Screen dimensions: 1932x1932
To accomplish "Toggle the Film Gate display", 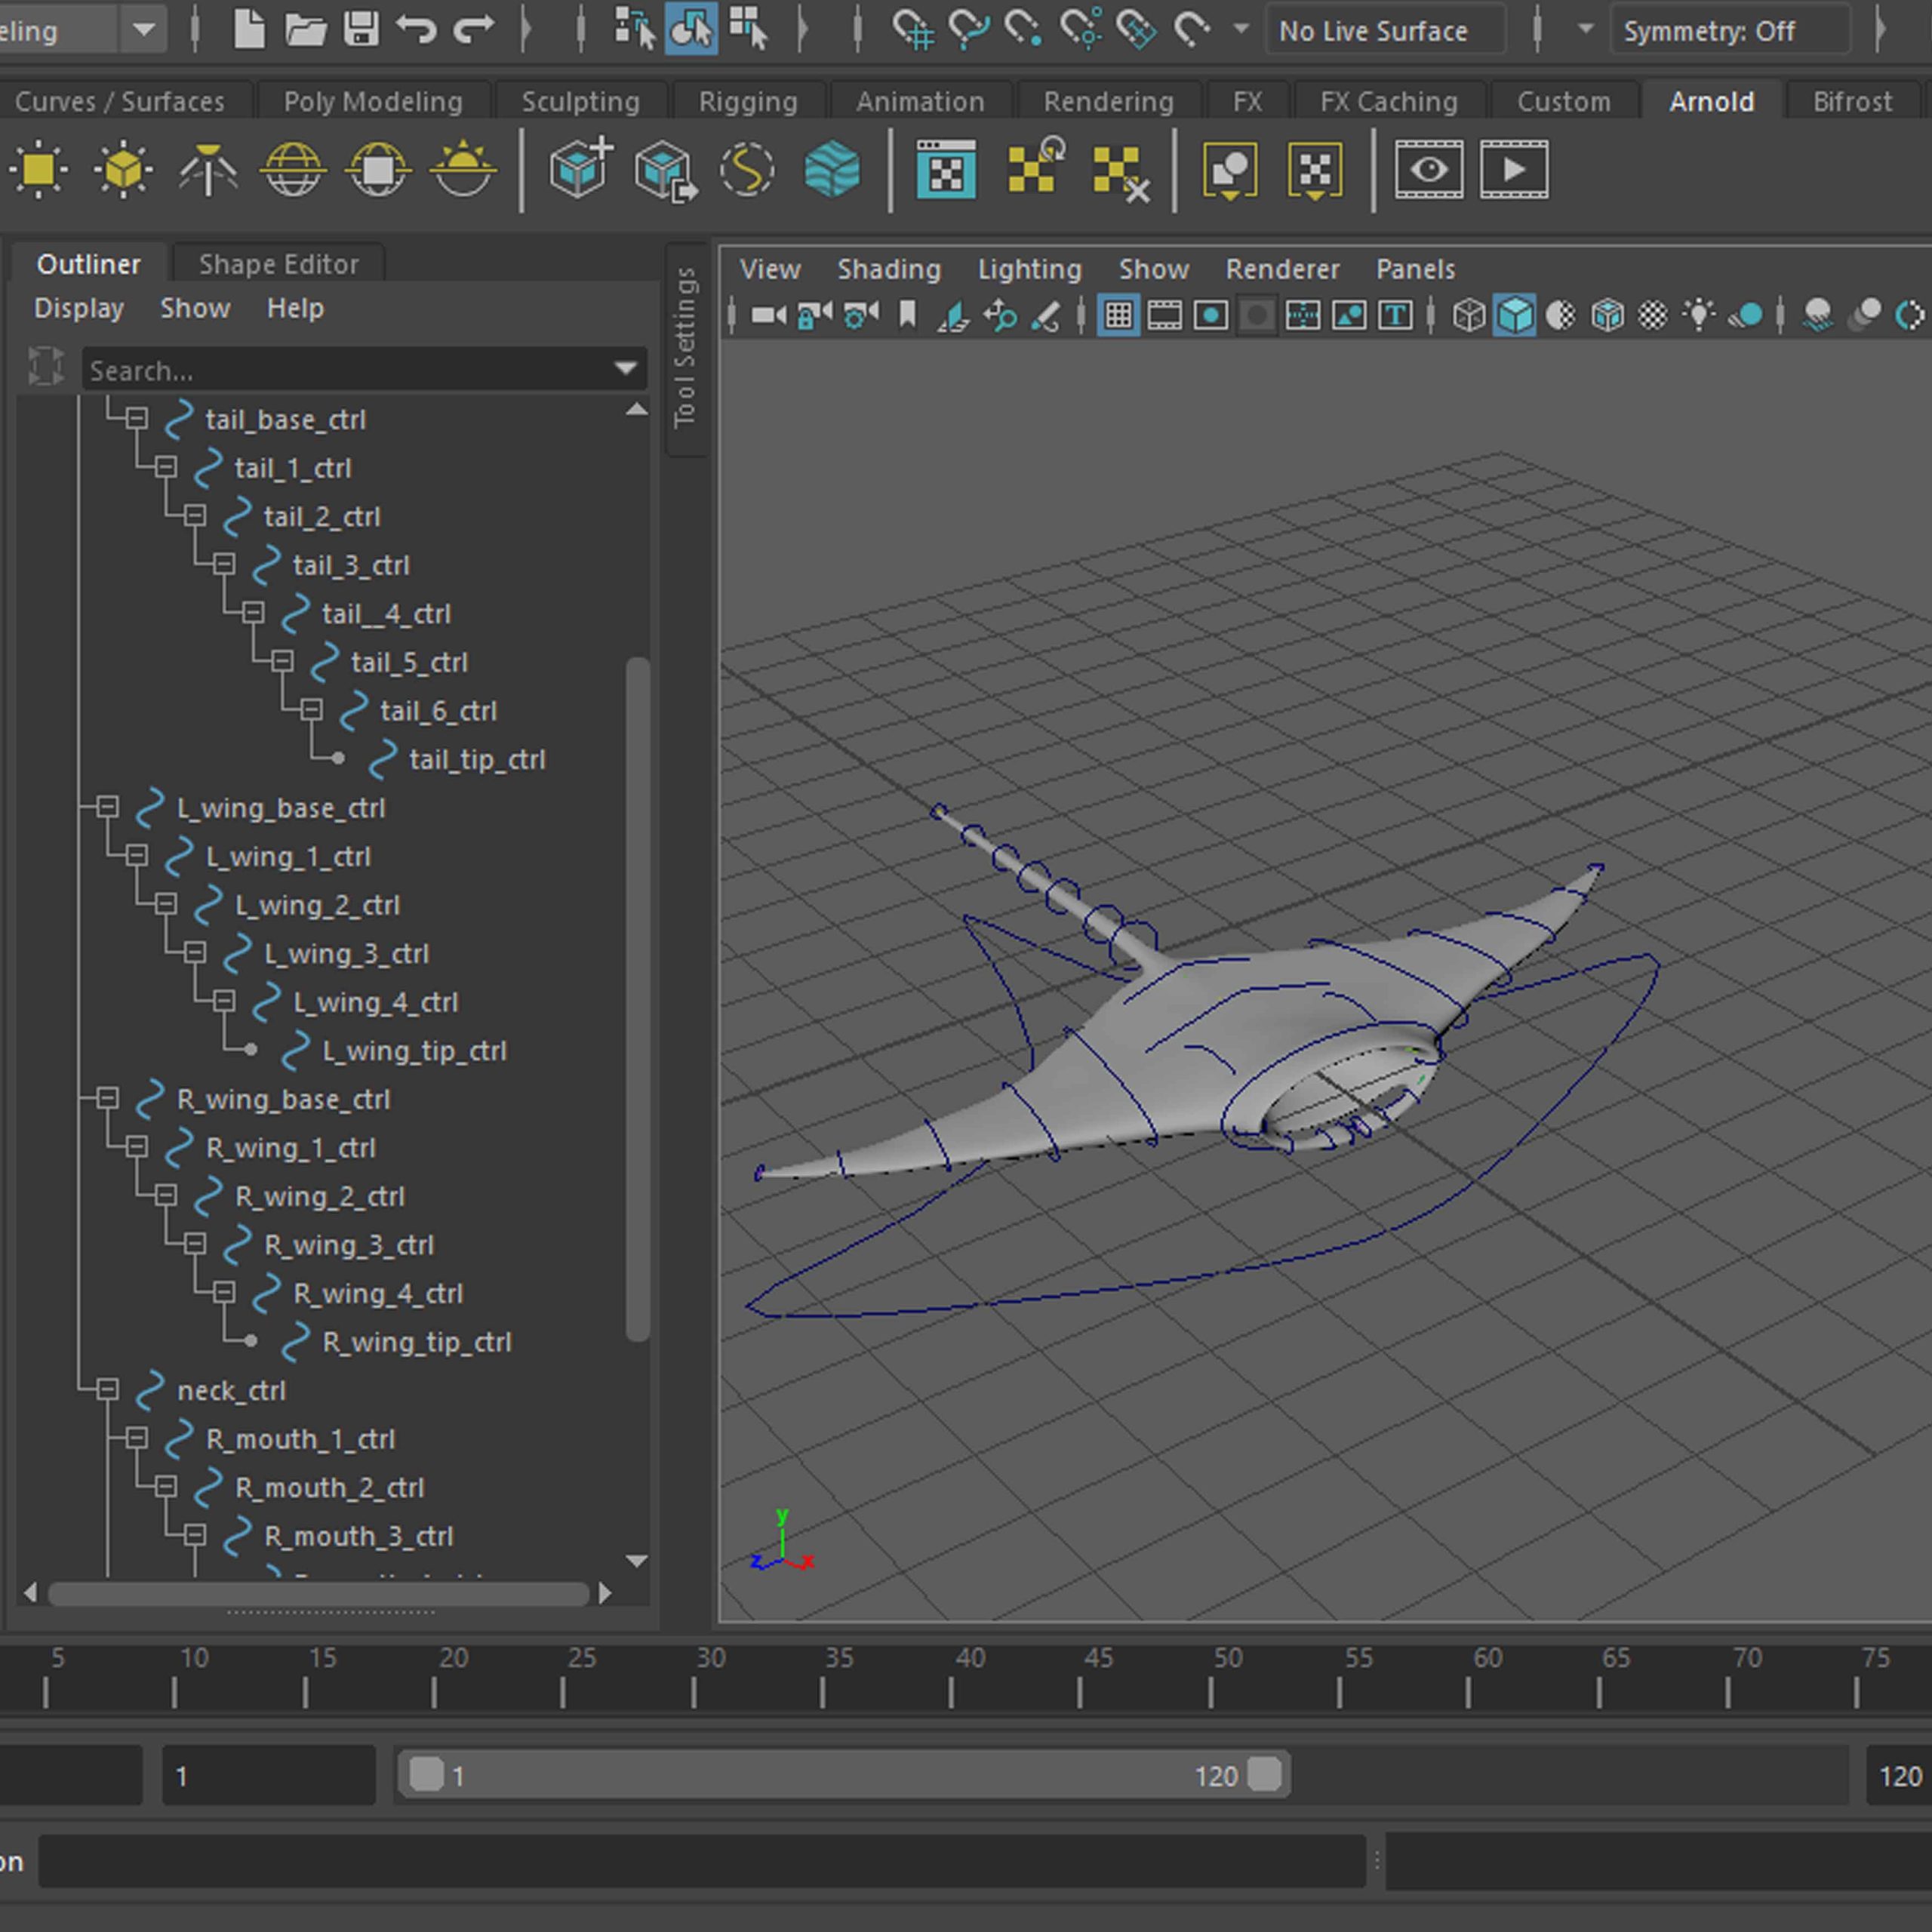I will click(x=1165, y=316).
